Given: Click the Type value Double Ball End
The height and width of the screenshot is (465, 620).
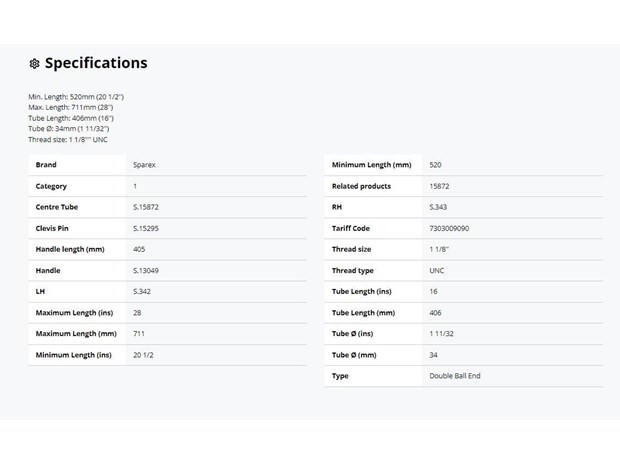Looking at the screenshot, I should pyautogui.click(x=455, y=376).
